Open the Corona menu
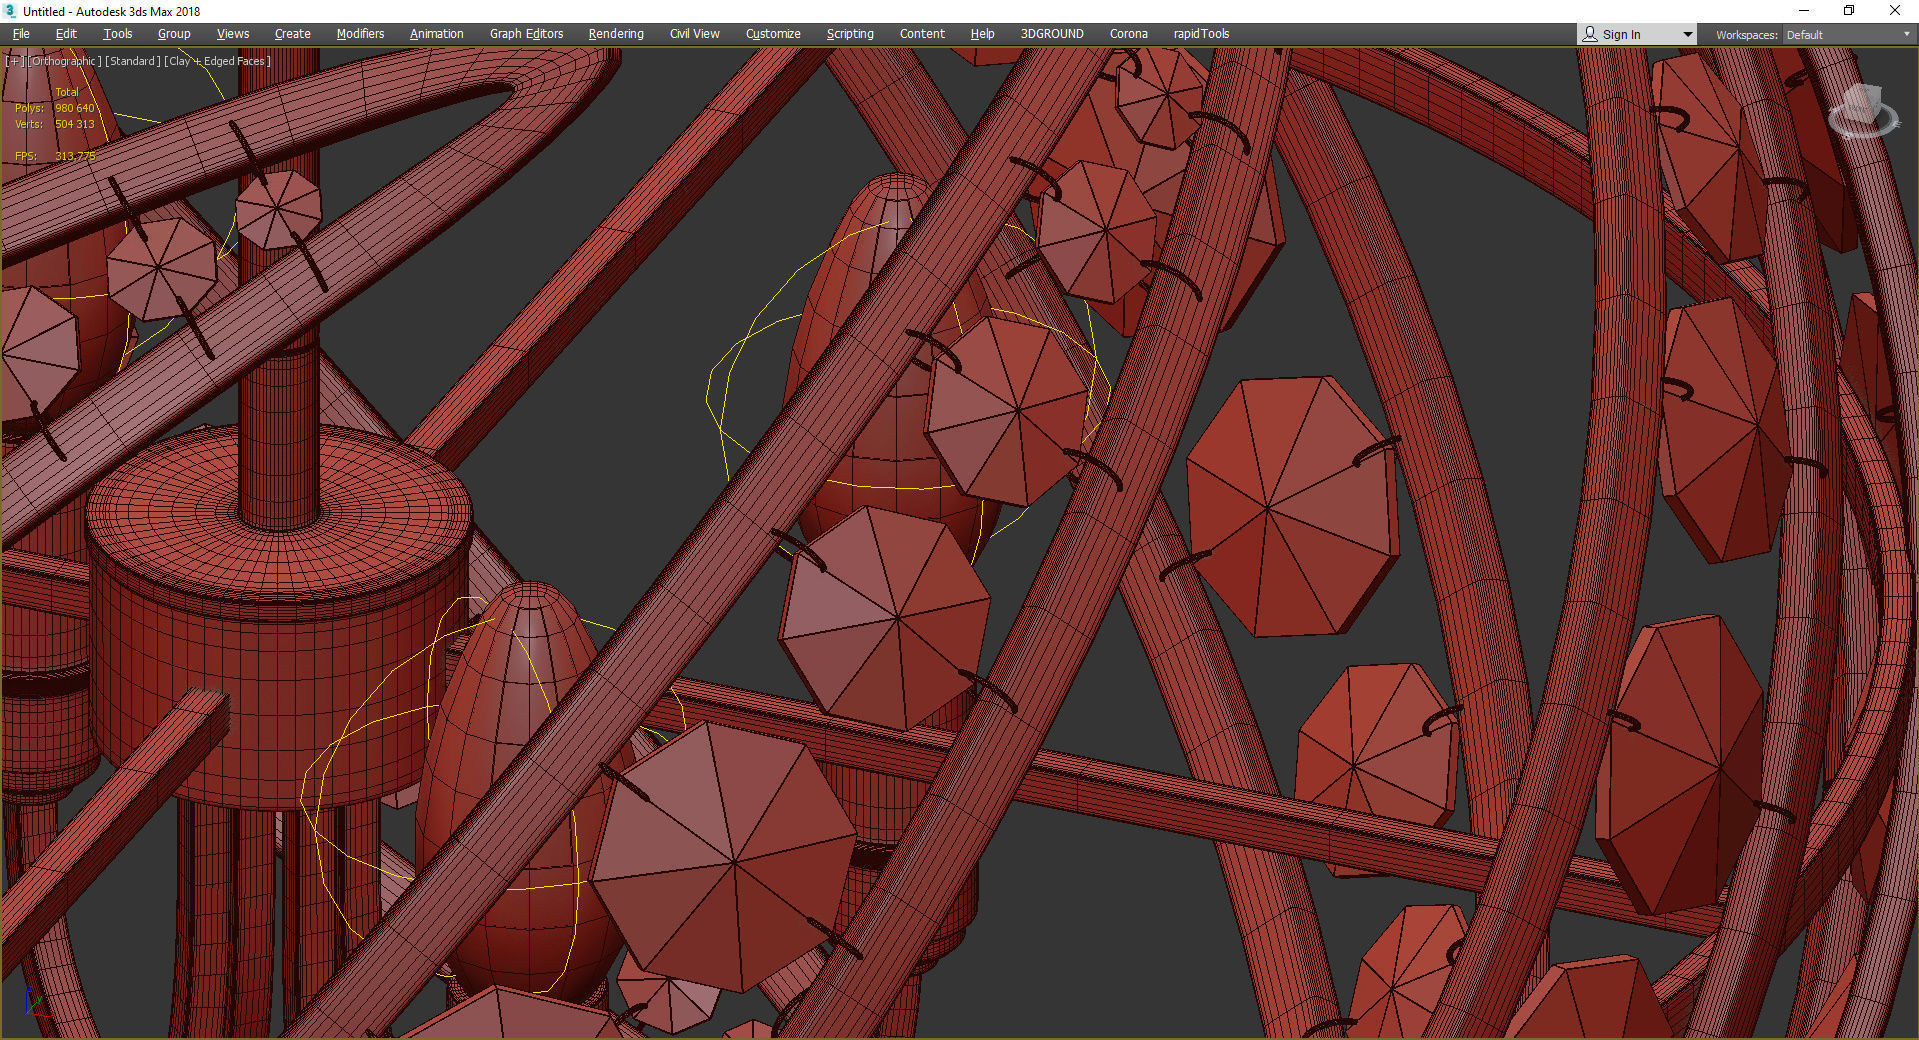1919x1040 pixels. [x=1129, y=34]
